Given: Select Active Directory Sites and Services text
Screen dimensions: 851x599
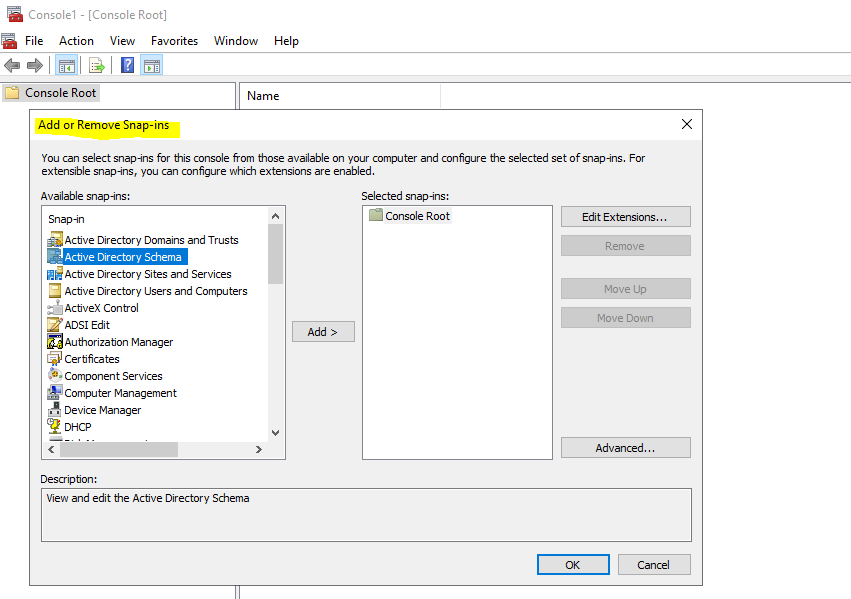Looking at the screenshot, I should point(148,274).
